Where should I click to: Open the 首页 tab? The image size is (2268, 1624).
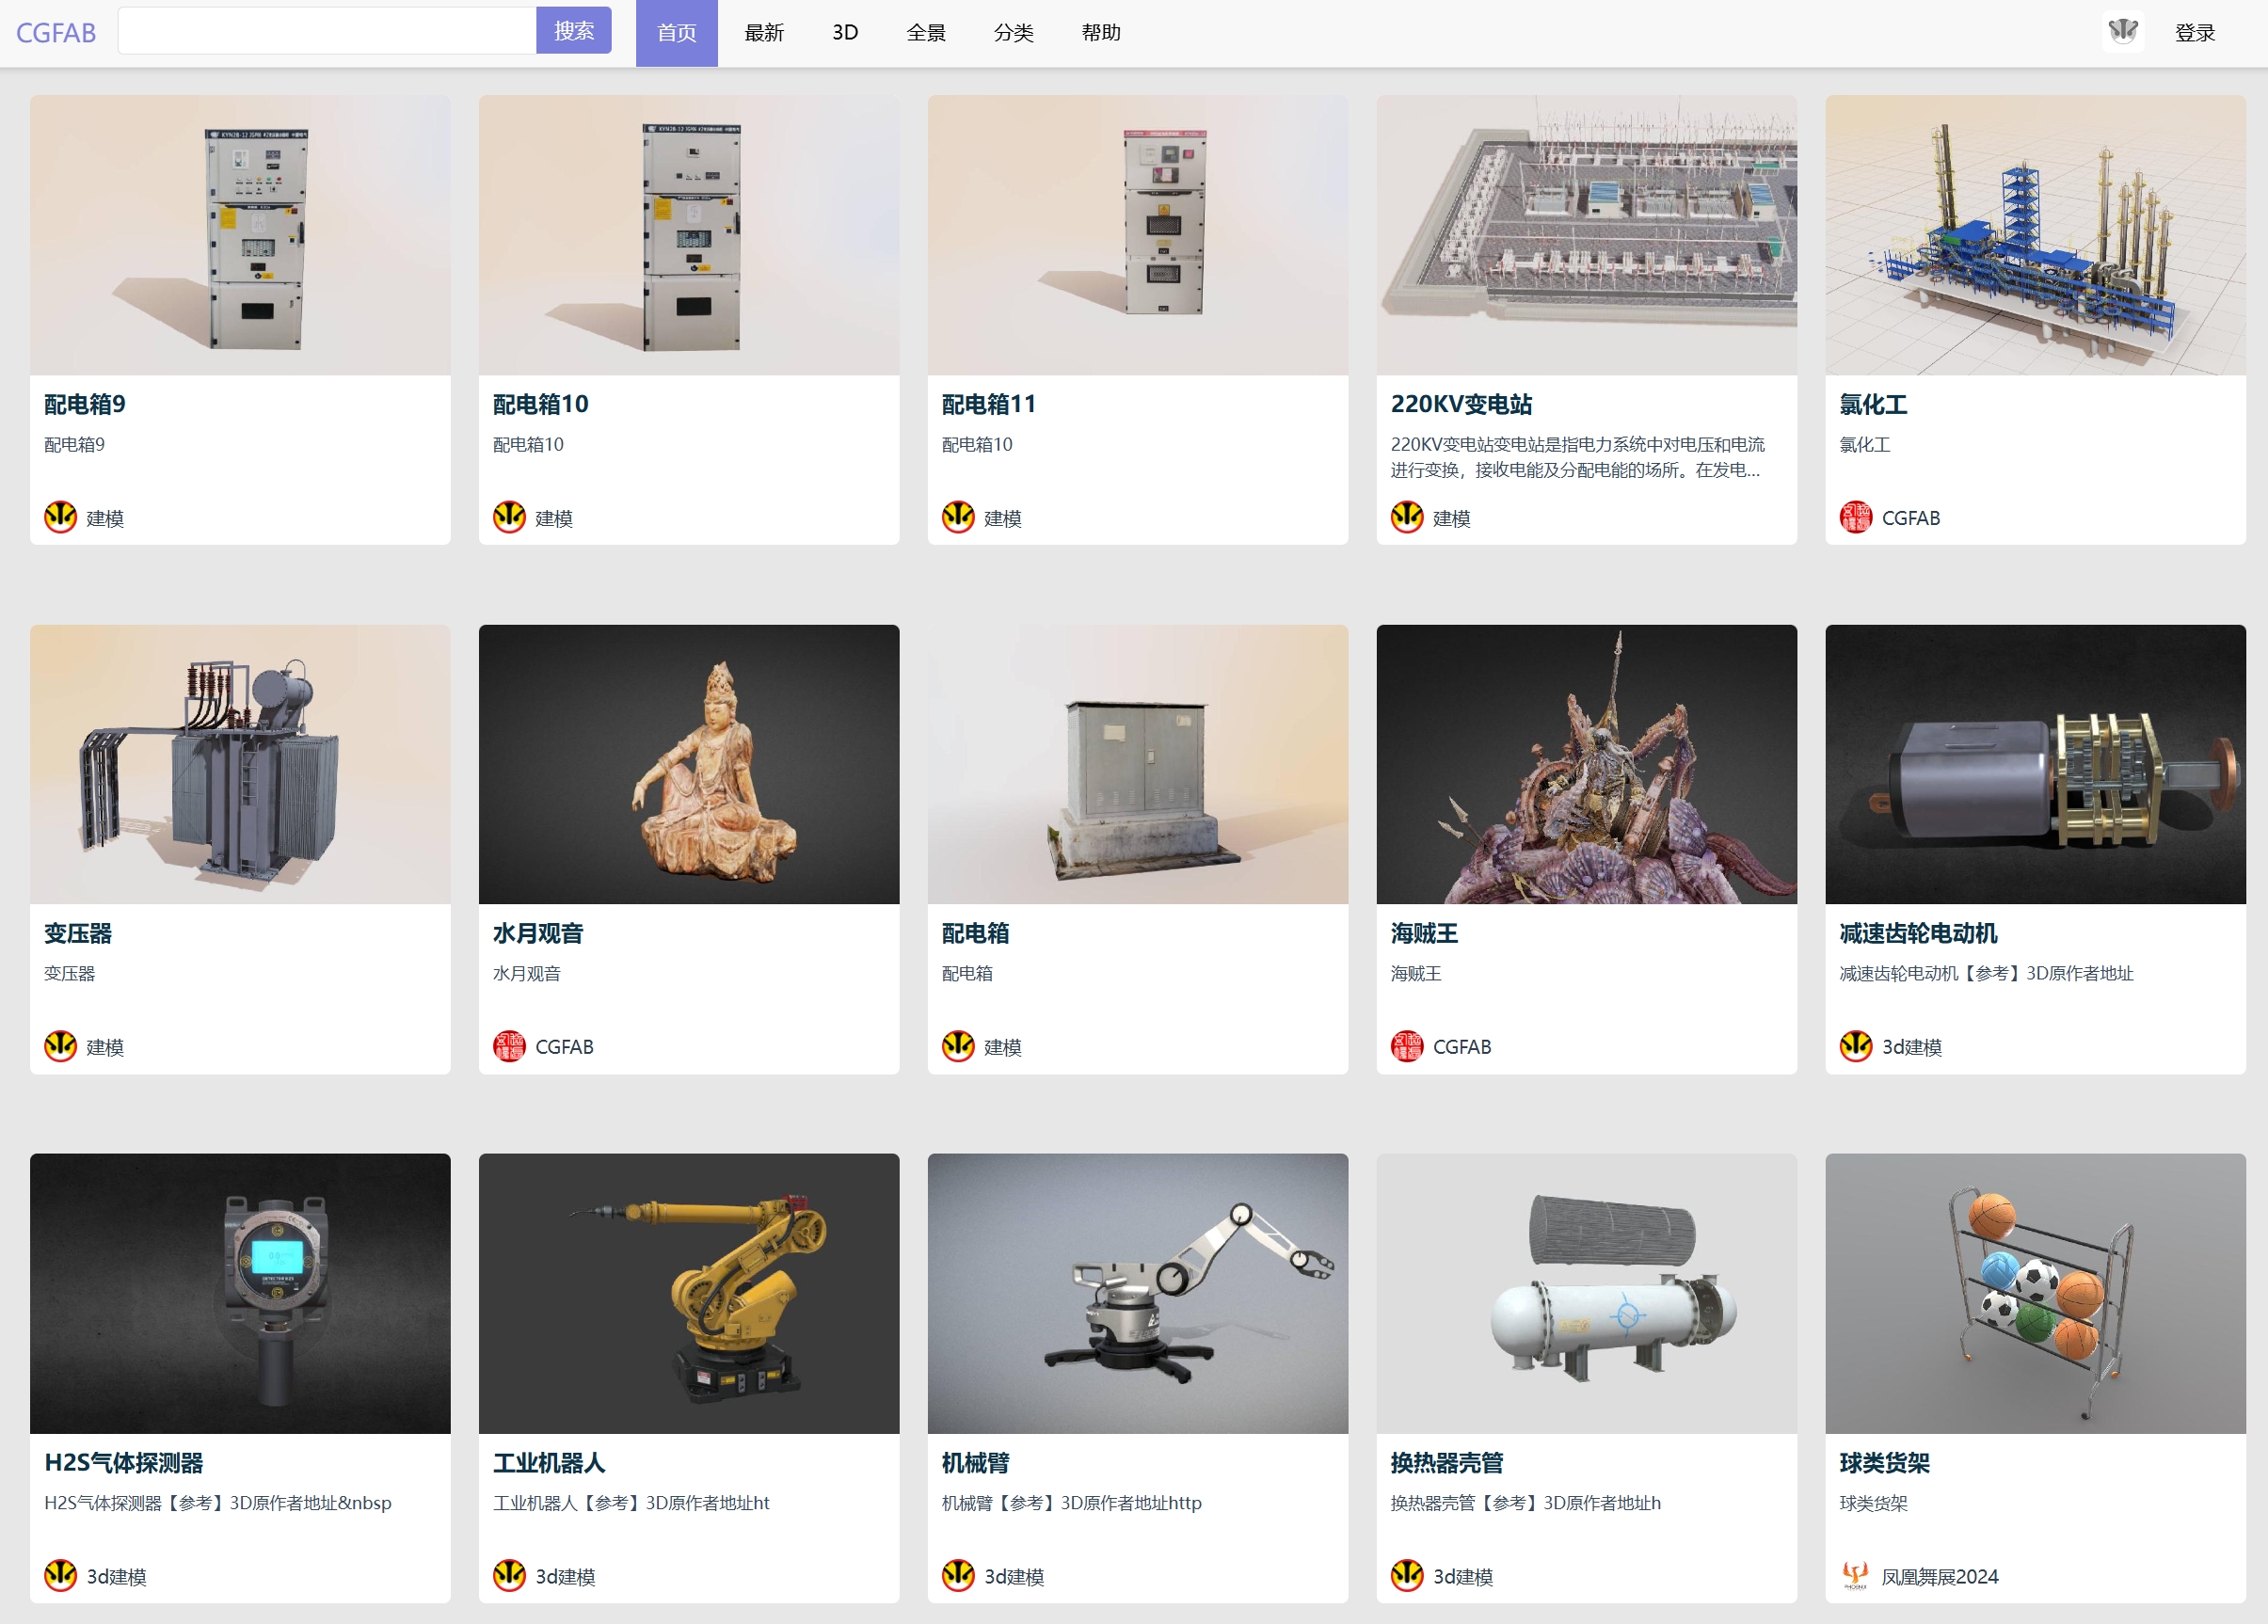pos(677,33)
